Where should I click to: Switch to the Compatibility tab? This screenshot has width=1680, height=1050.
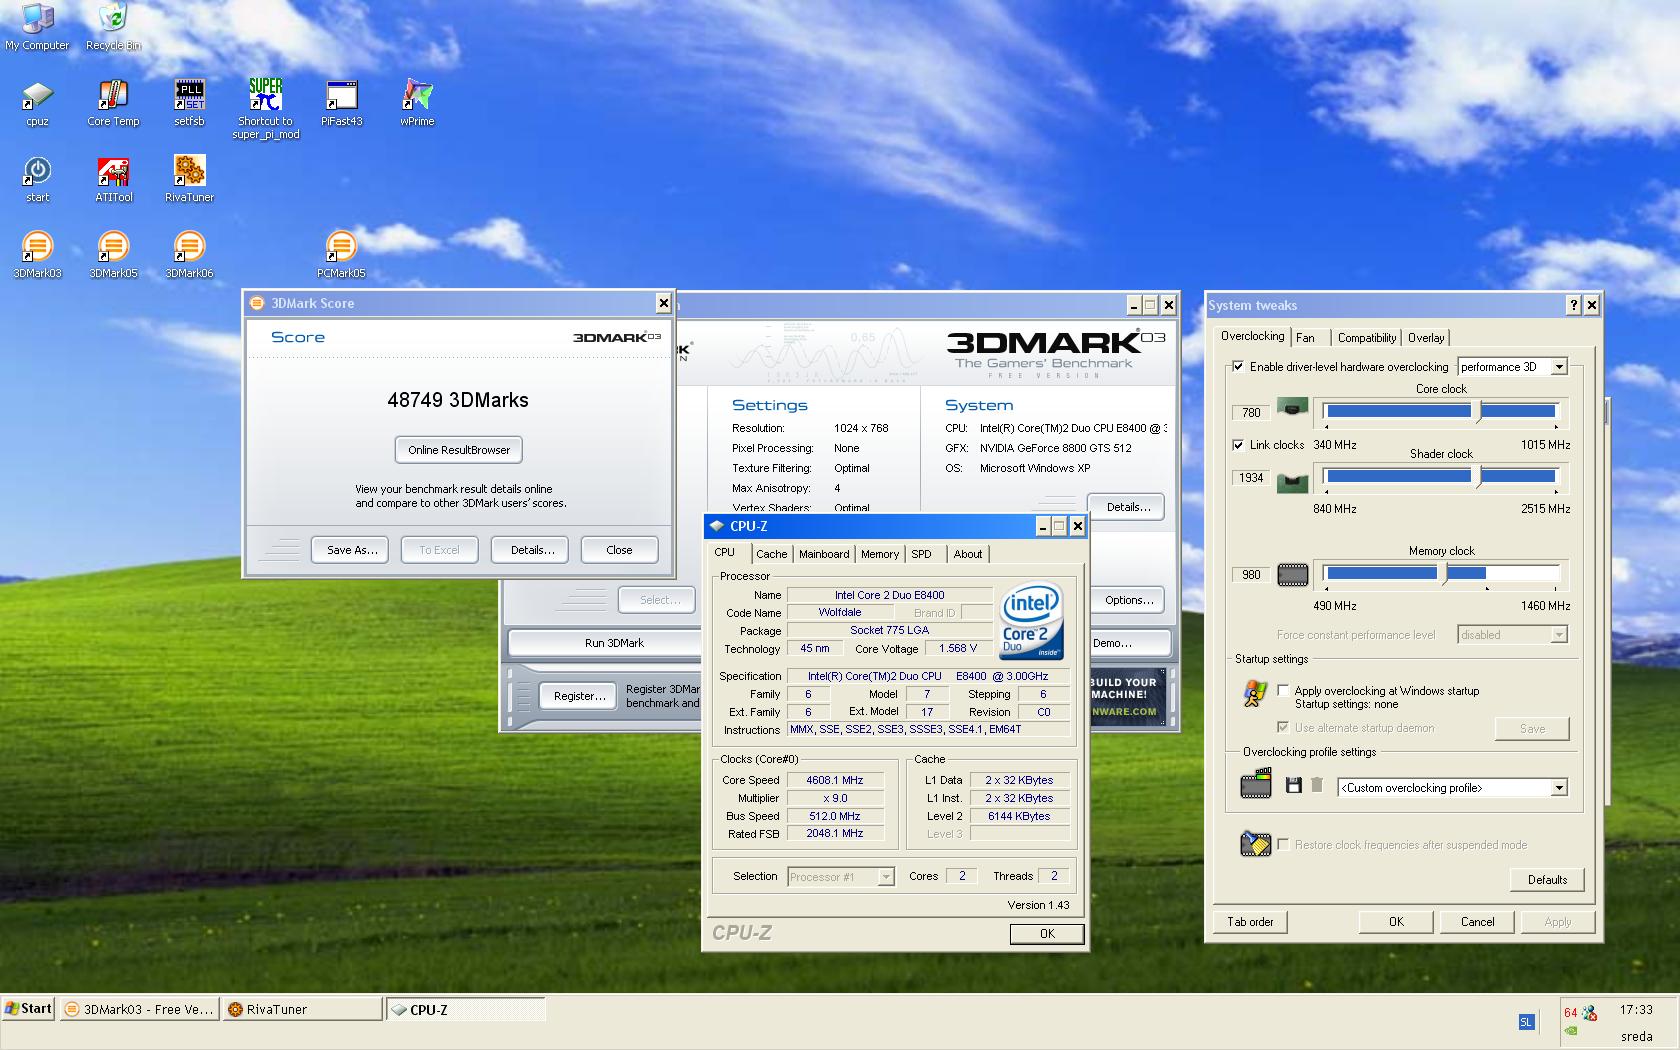pos(1366,338)
